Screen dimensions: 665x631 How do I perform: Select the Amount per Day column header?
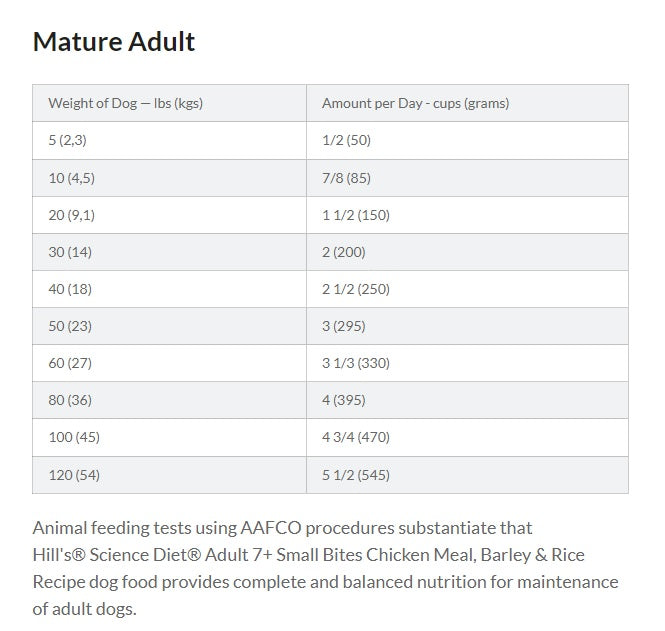click(467, 103)
